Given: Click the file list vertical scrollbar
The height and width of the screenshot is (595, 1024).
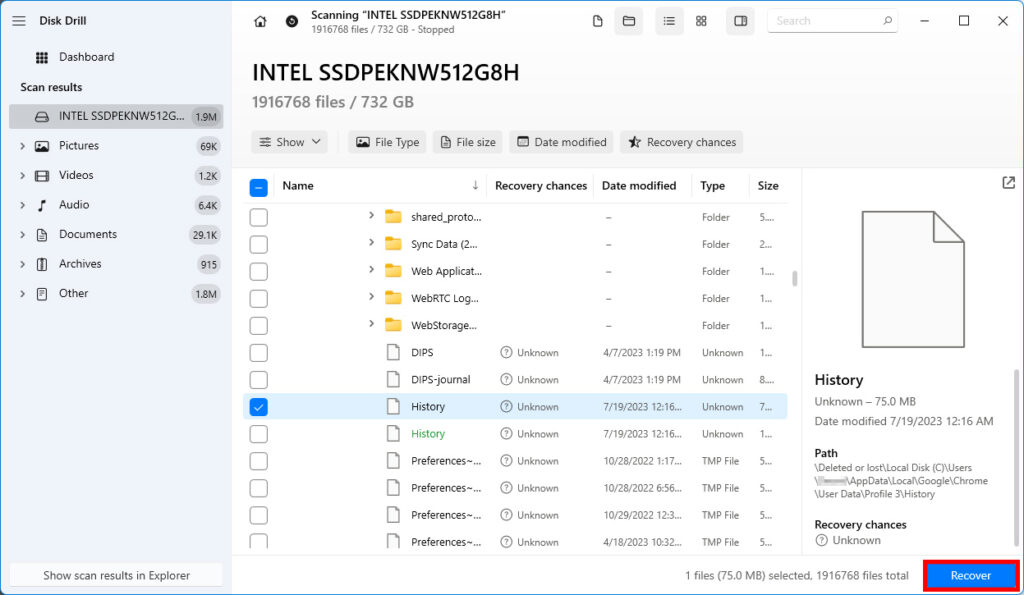Looking at the screenshot, I should coord(795,279).
